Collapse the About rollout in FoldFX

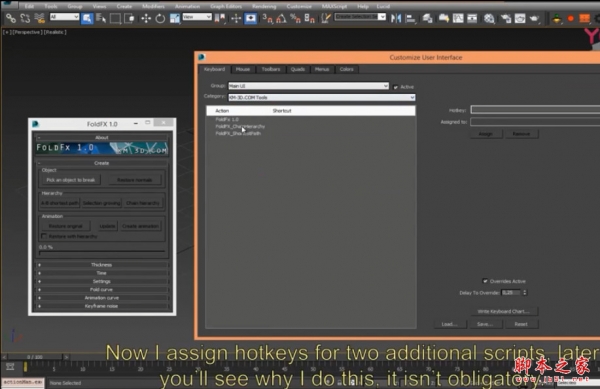click(102, 137)
